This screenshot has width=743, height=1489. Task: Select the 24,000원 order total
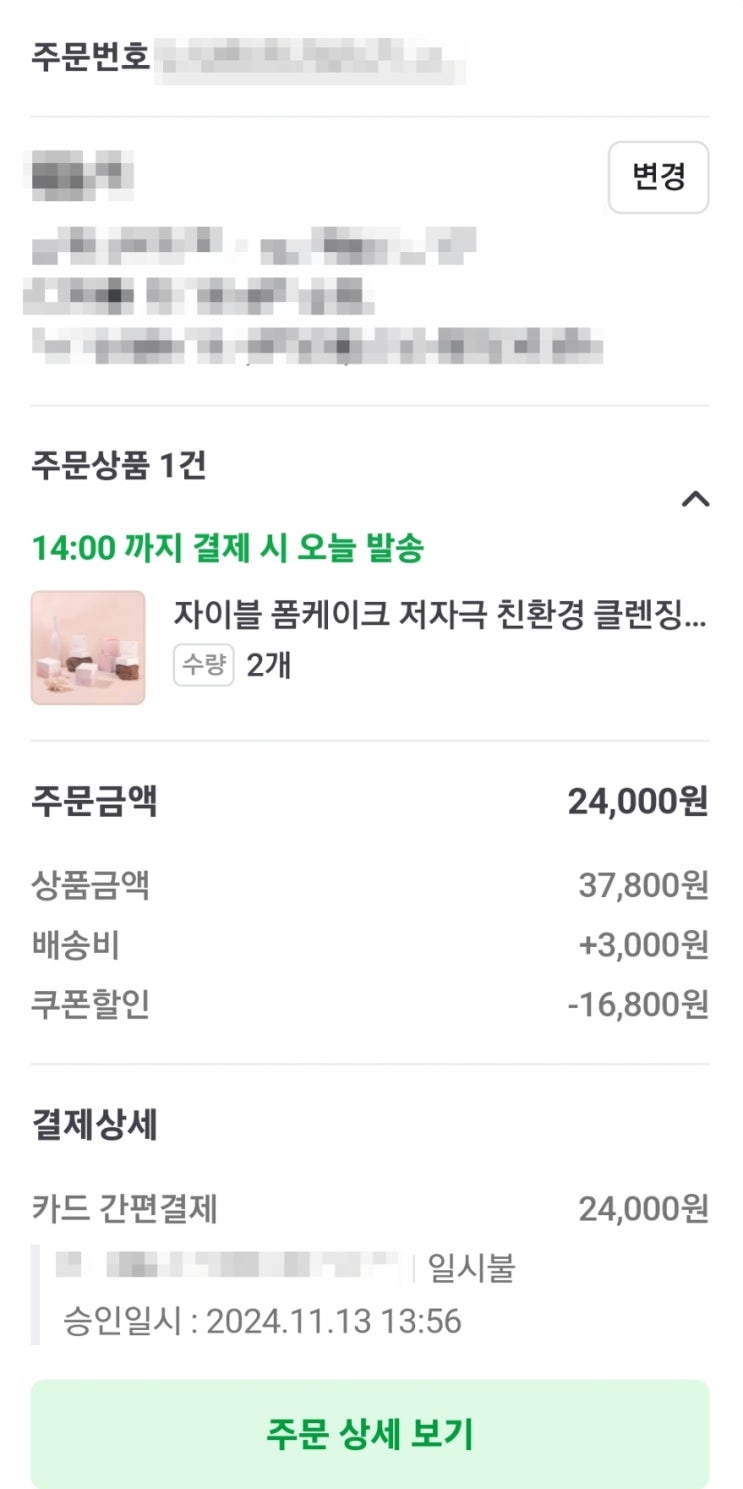638,801
